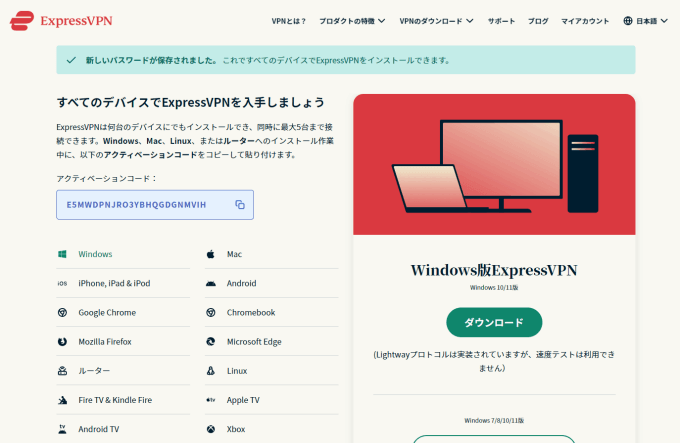Expand the VPNのダウンロード menu

click(436, 21)
